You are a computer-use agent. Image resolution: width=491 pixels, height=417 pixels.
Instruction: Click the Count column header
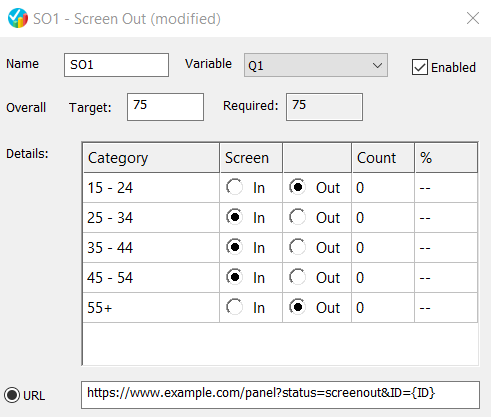(383, 158)
